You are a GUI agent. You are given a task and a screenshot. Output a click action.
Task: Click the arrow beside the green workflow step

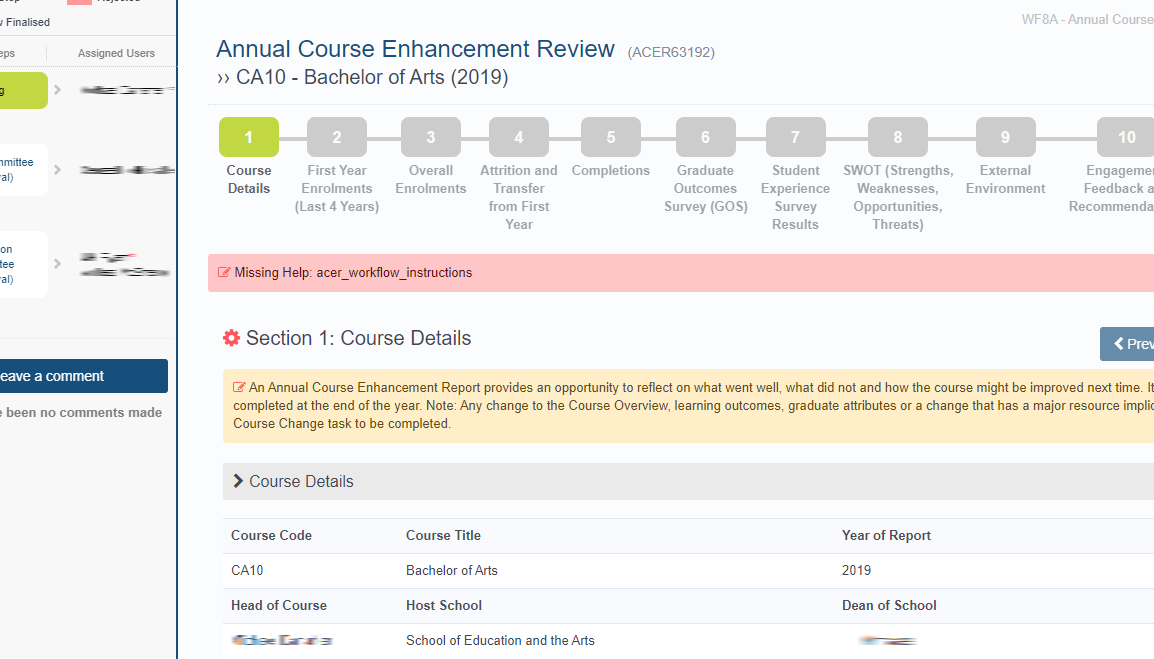[x=58, y=90]
